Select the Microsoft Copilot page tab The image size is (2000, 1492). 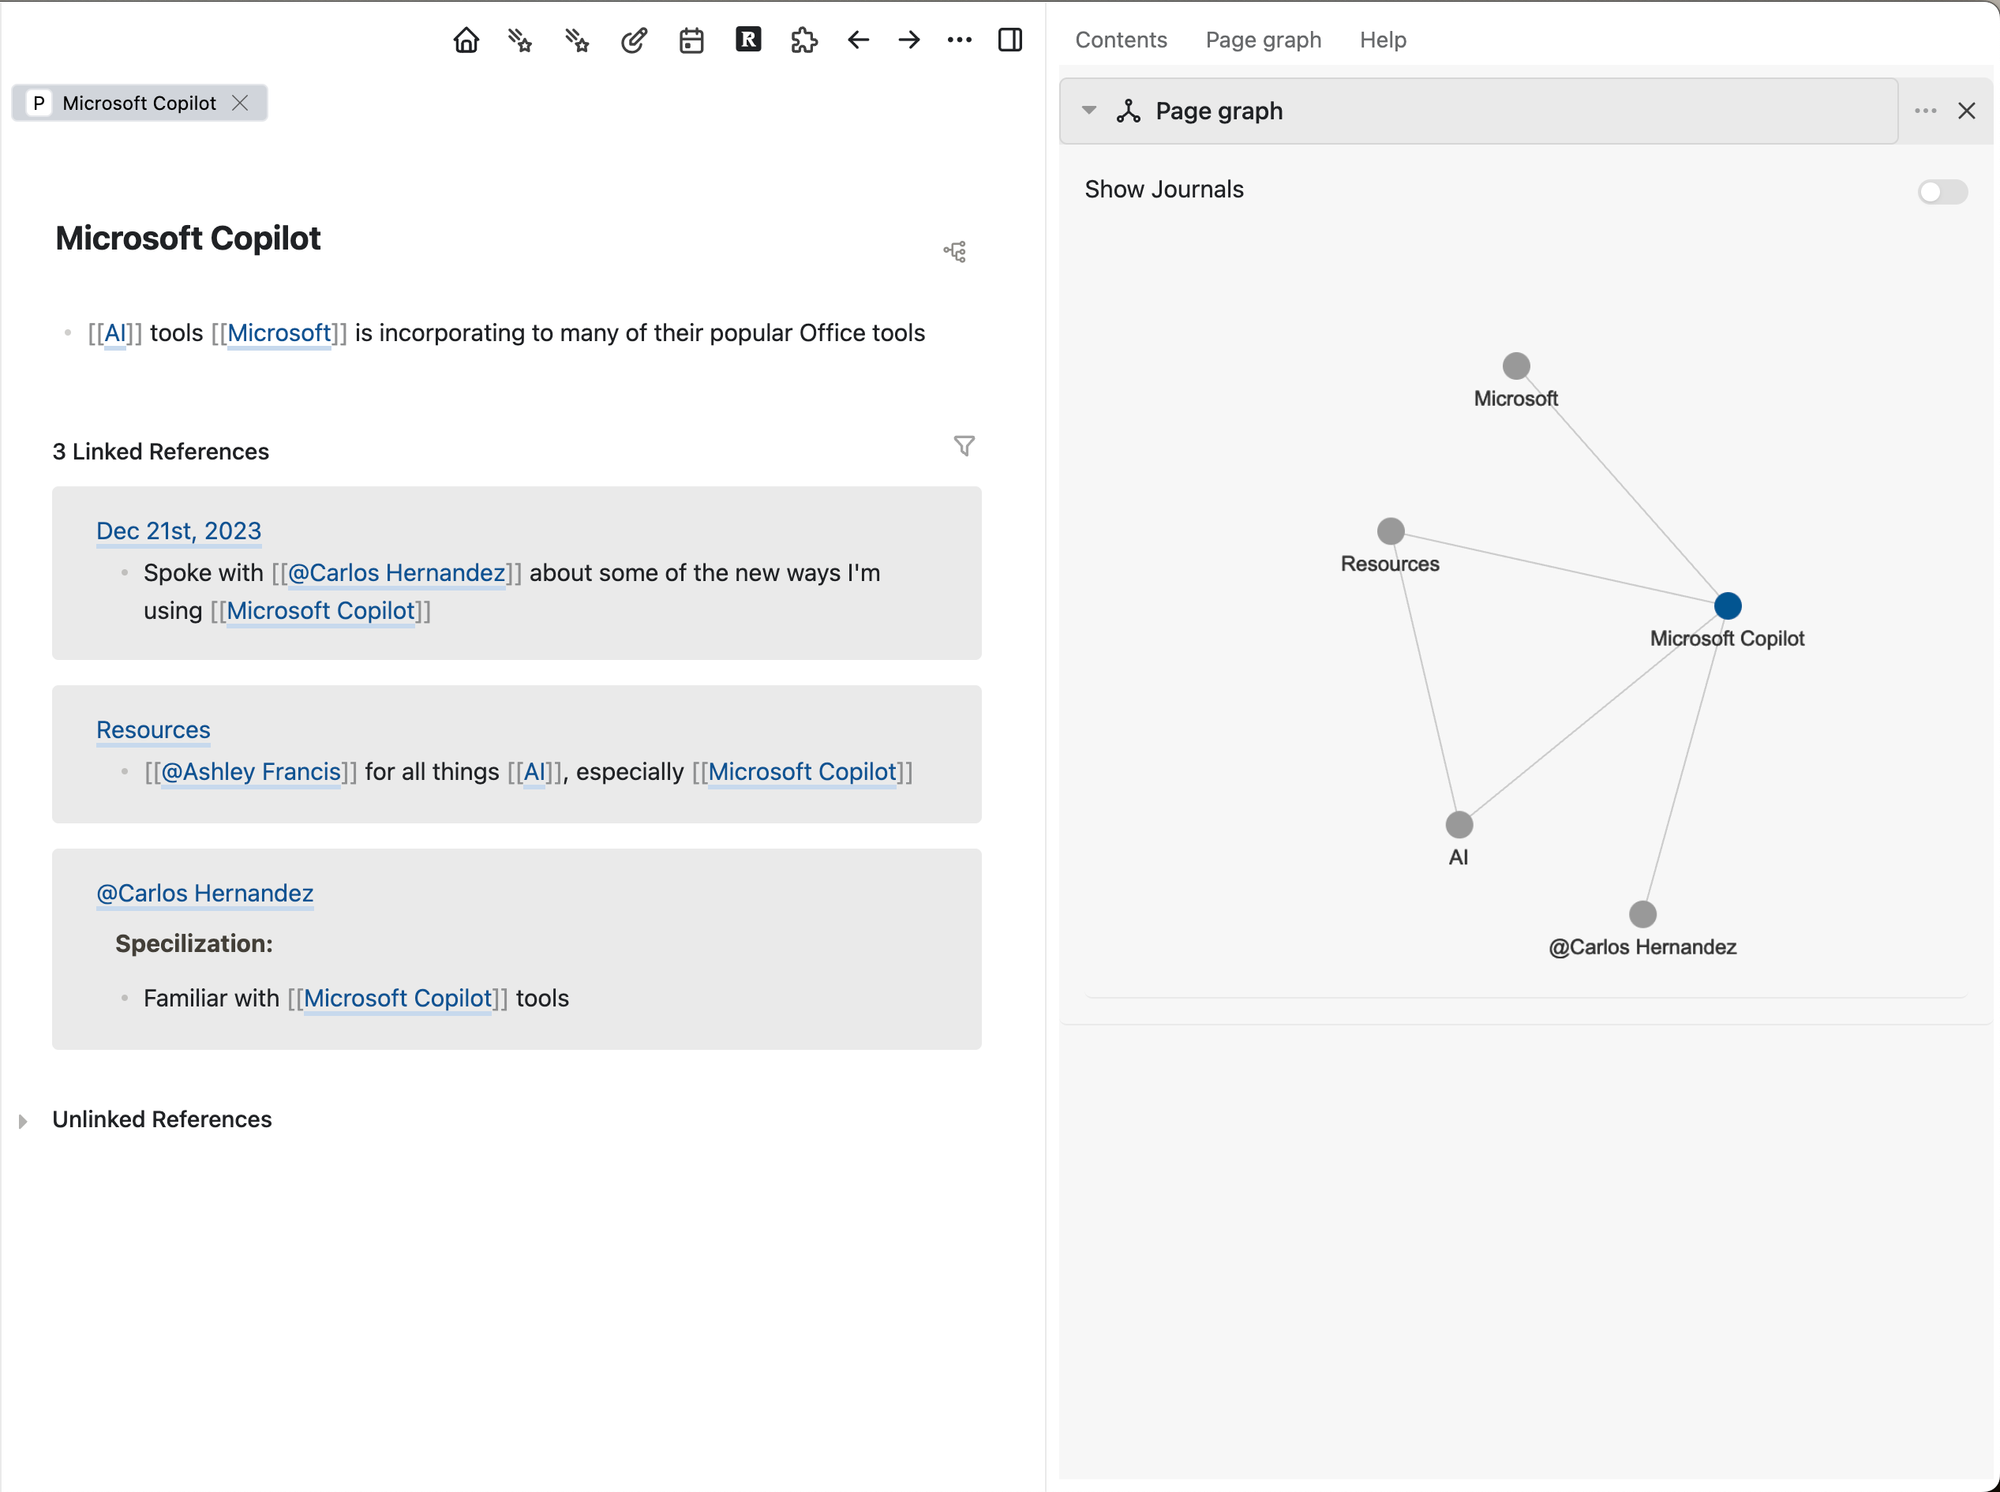coord(140,103)
